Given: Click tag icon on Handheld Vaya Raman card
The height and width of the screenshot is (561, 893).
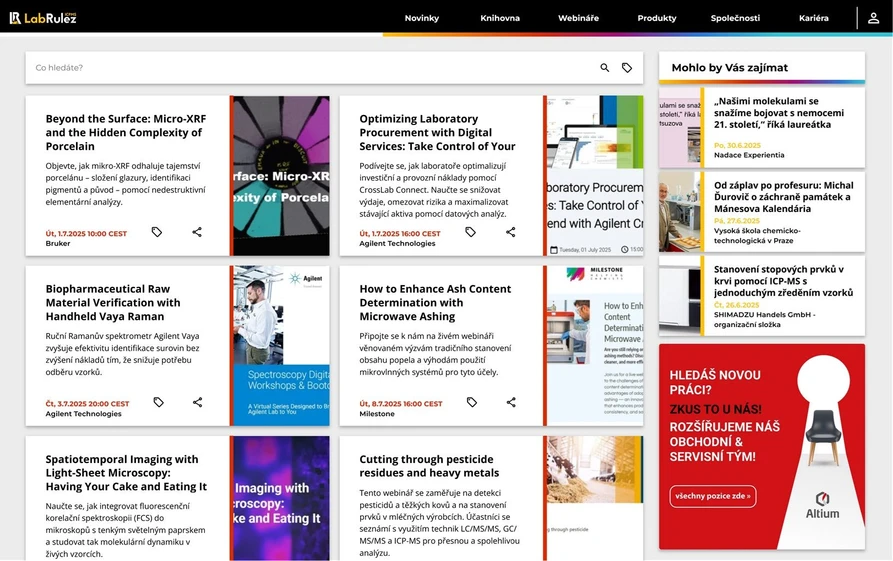Looking at the screenshot, I should click(x=158, y=402).
